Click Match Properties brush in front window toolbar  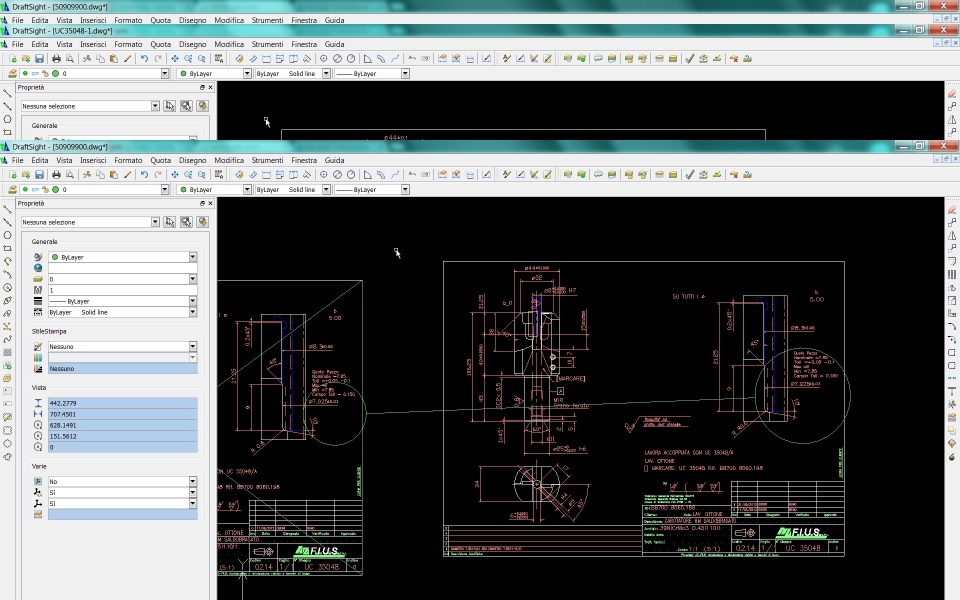[x=127, y=175]
